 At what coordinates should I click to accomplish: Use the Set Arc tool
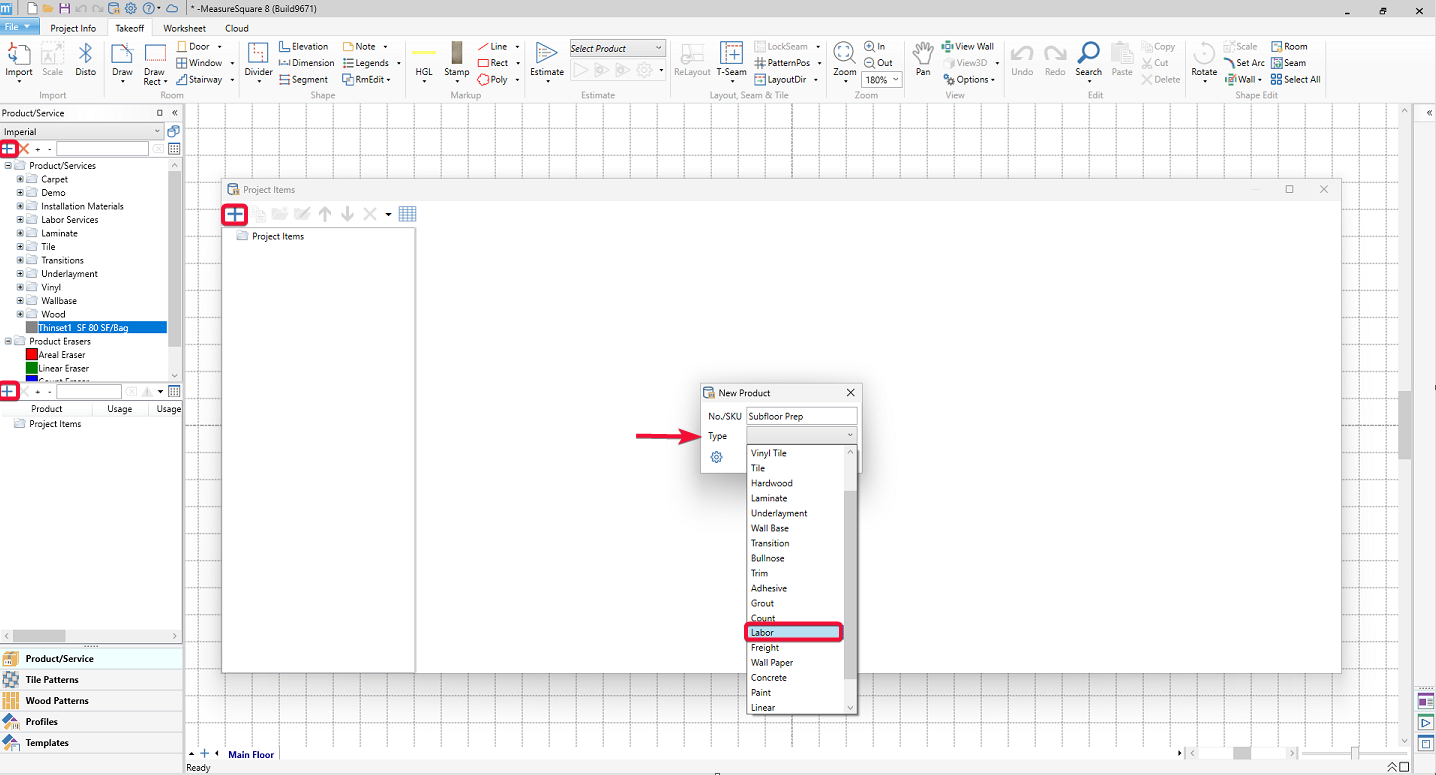1245,63
